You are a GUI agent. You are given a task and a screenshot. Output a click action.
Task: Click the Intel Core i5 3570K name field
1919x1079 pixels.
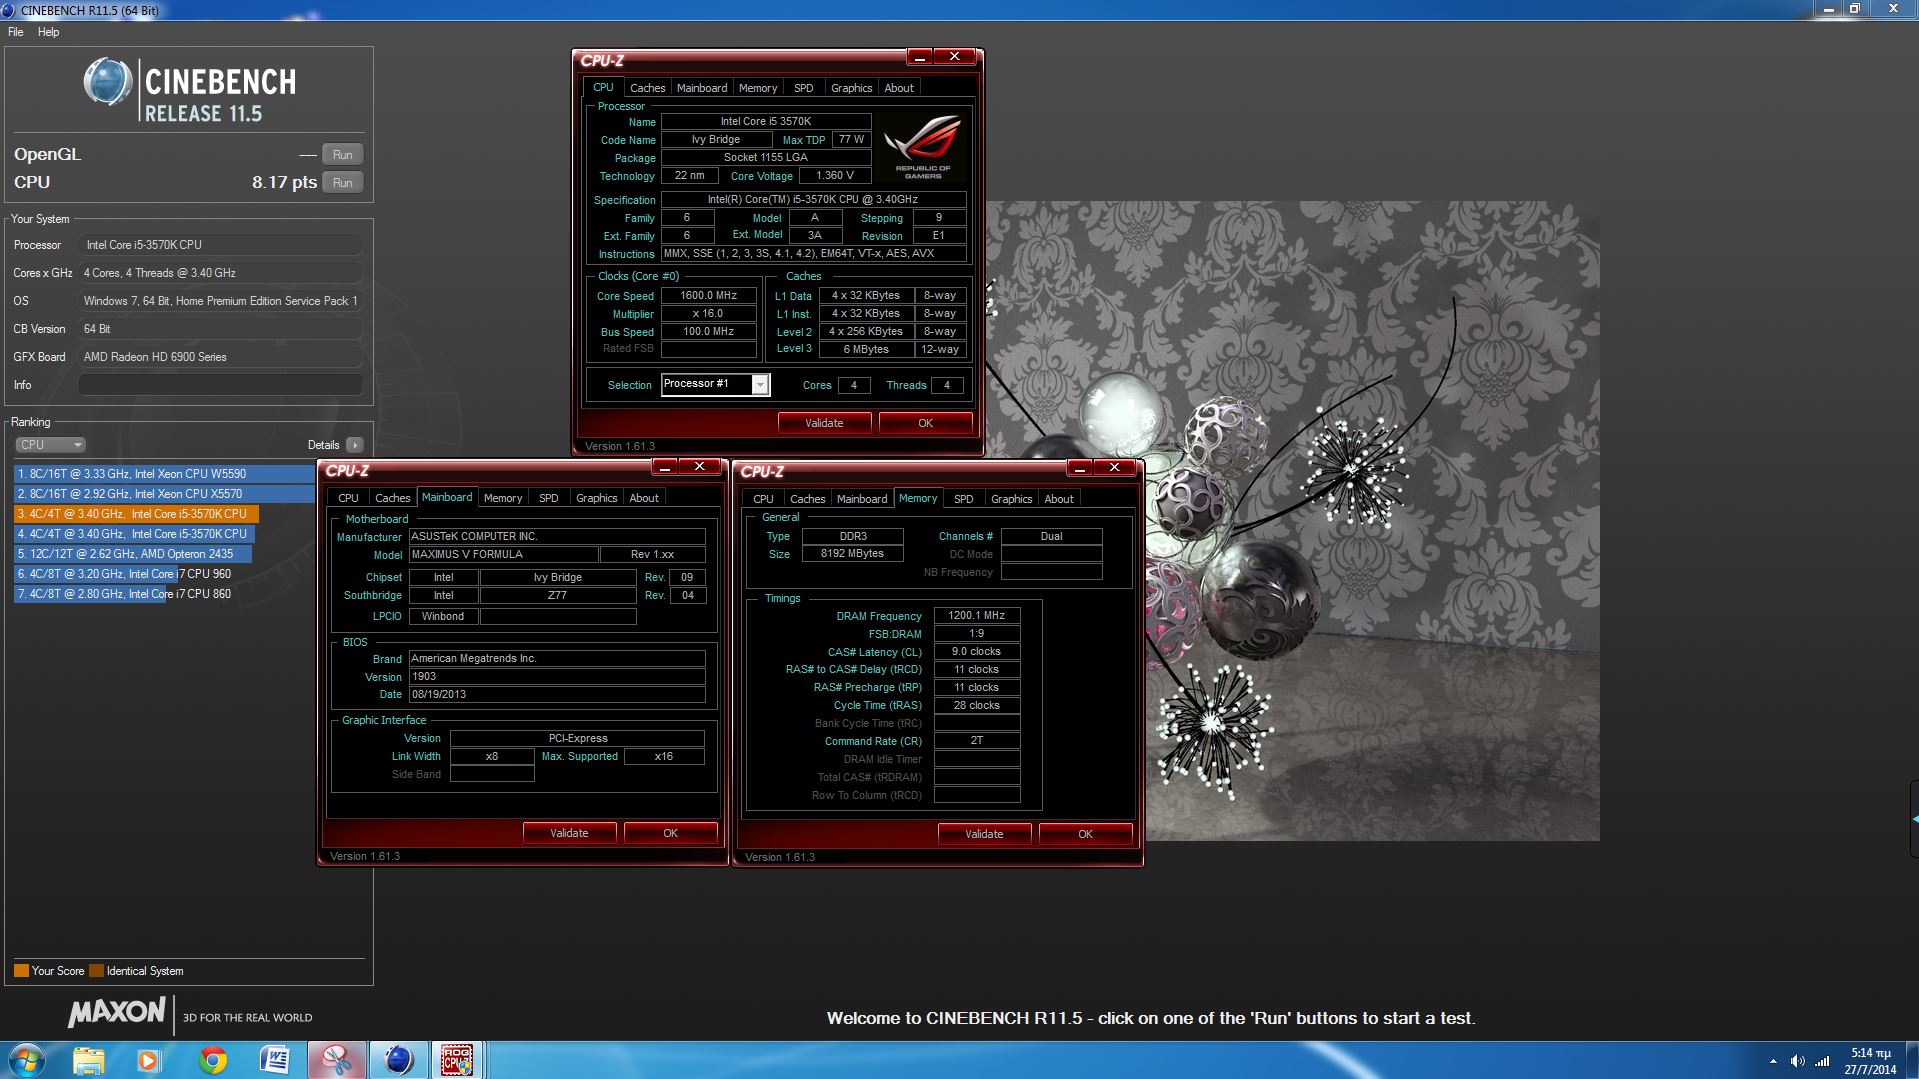[x=766, y=122]
